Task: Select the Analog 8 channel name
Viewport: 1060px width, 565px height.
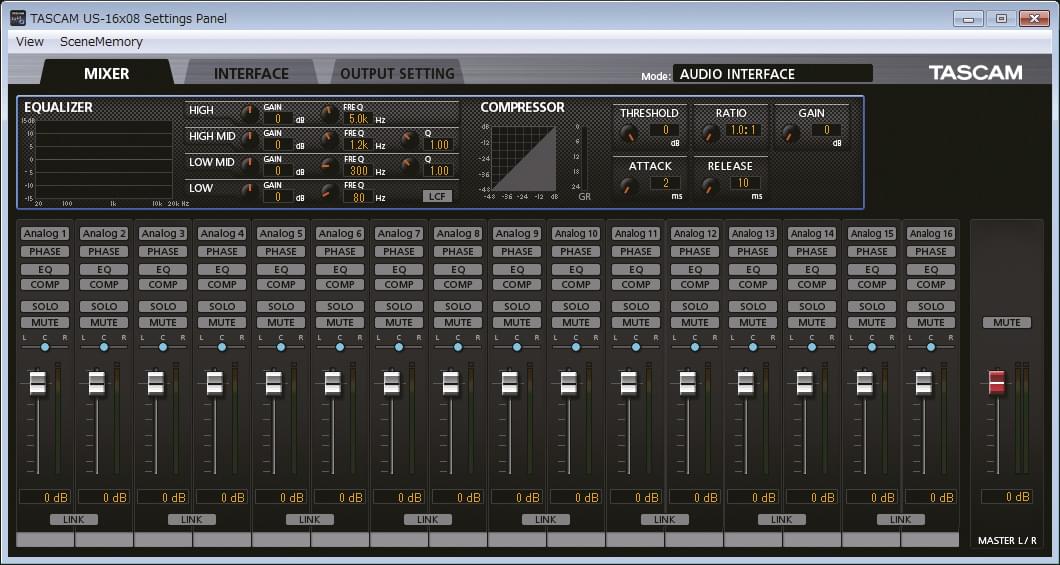Action: coord(458,233)
